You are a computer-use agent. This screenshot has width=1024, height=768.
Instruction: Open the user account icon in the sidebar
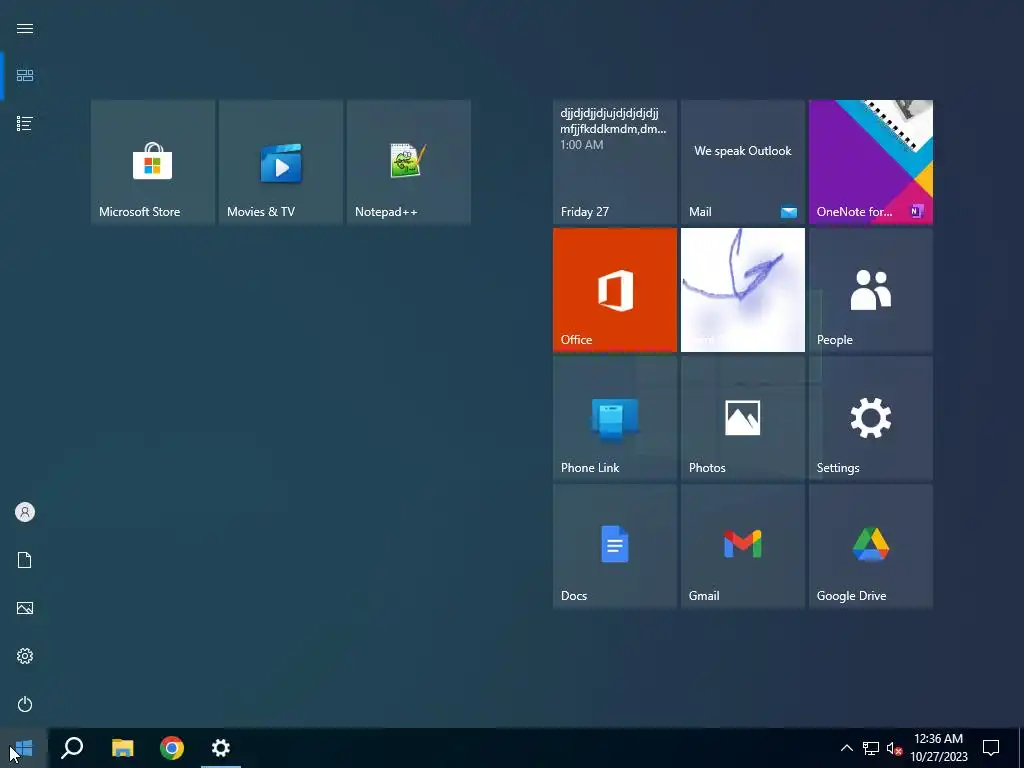[25, 512]
